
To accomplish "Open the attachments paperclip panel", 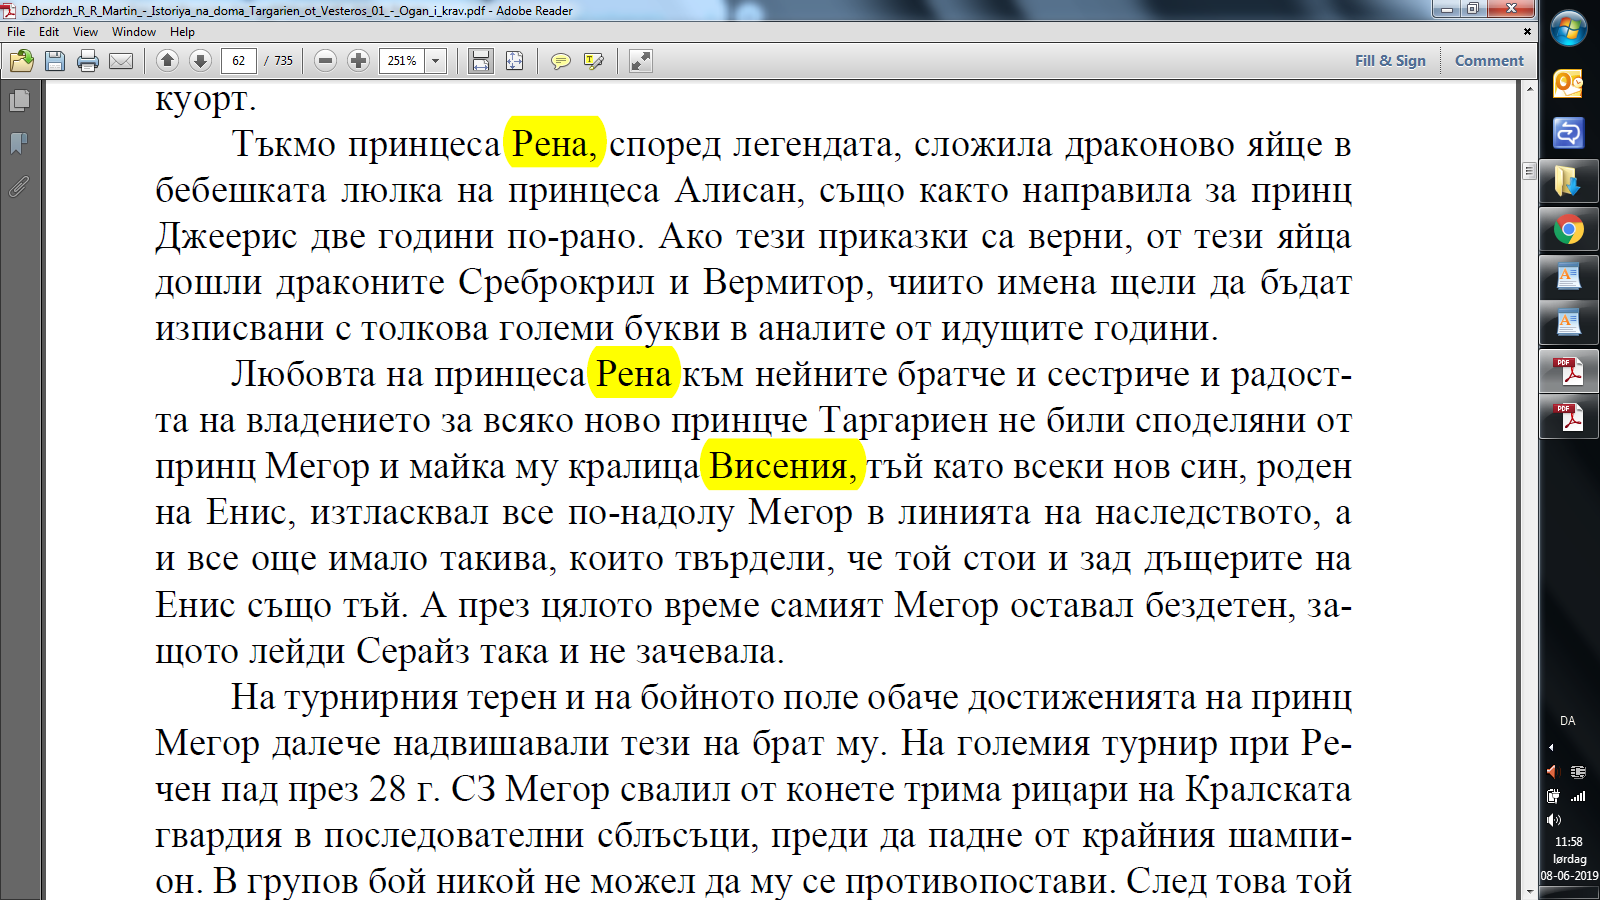I will pos(19,187).
